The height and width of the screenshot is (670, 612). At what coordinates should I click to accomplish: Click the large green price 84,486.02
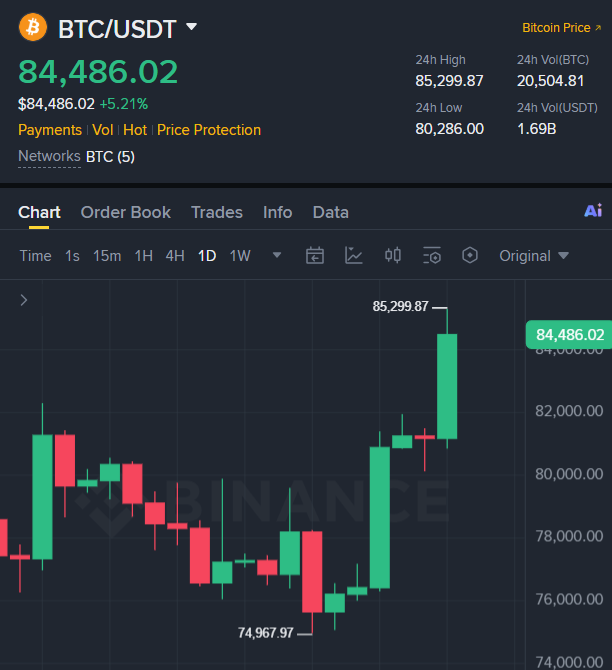(98, 72)
